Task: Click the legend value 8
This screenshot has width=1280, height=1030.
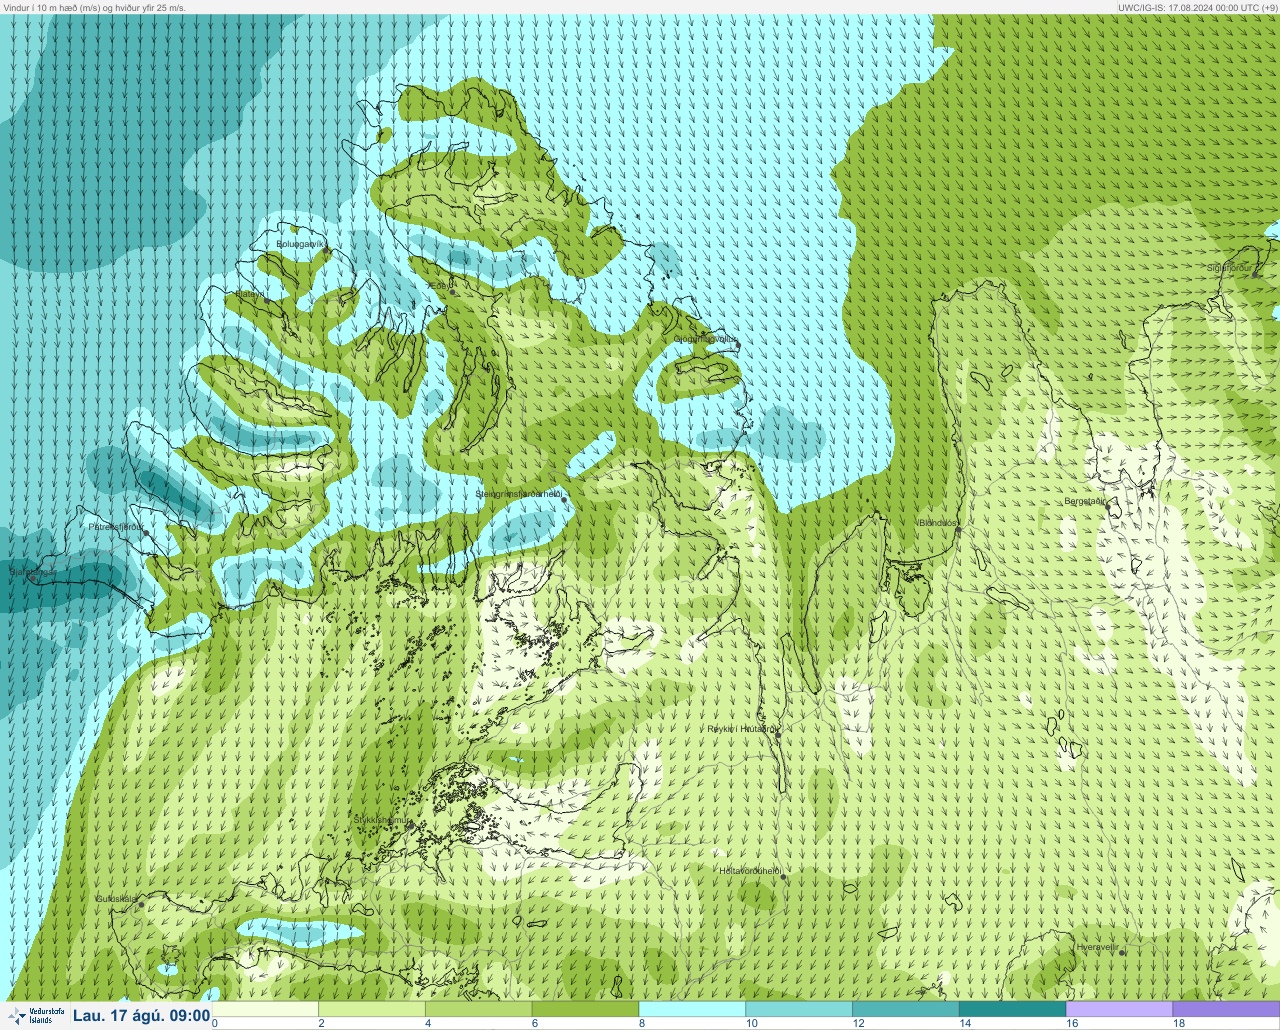Action: (642, 1023)
